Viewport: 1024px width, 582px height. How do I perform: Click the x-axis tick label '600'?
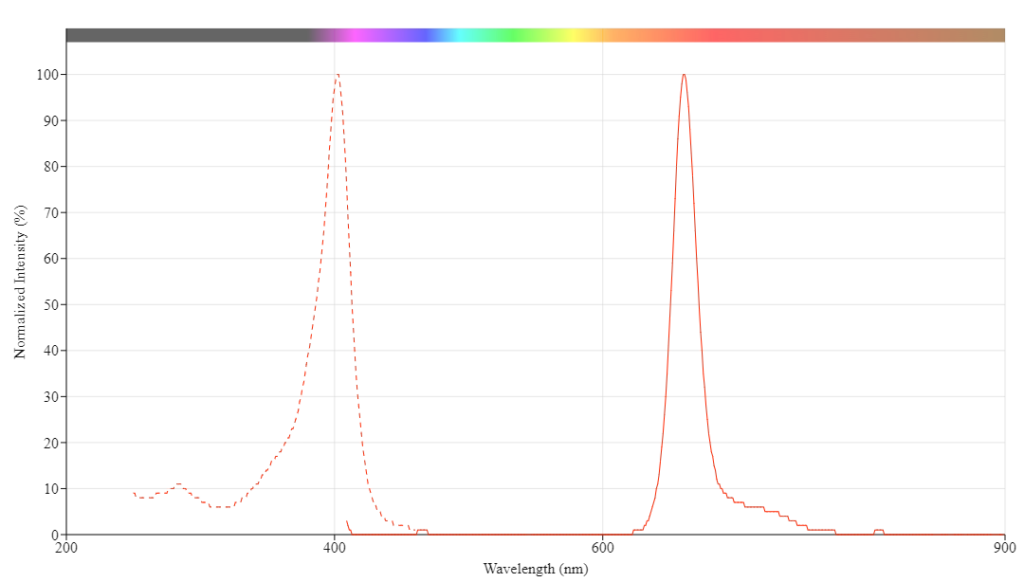[x=602, y=548]
